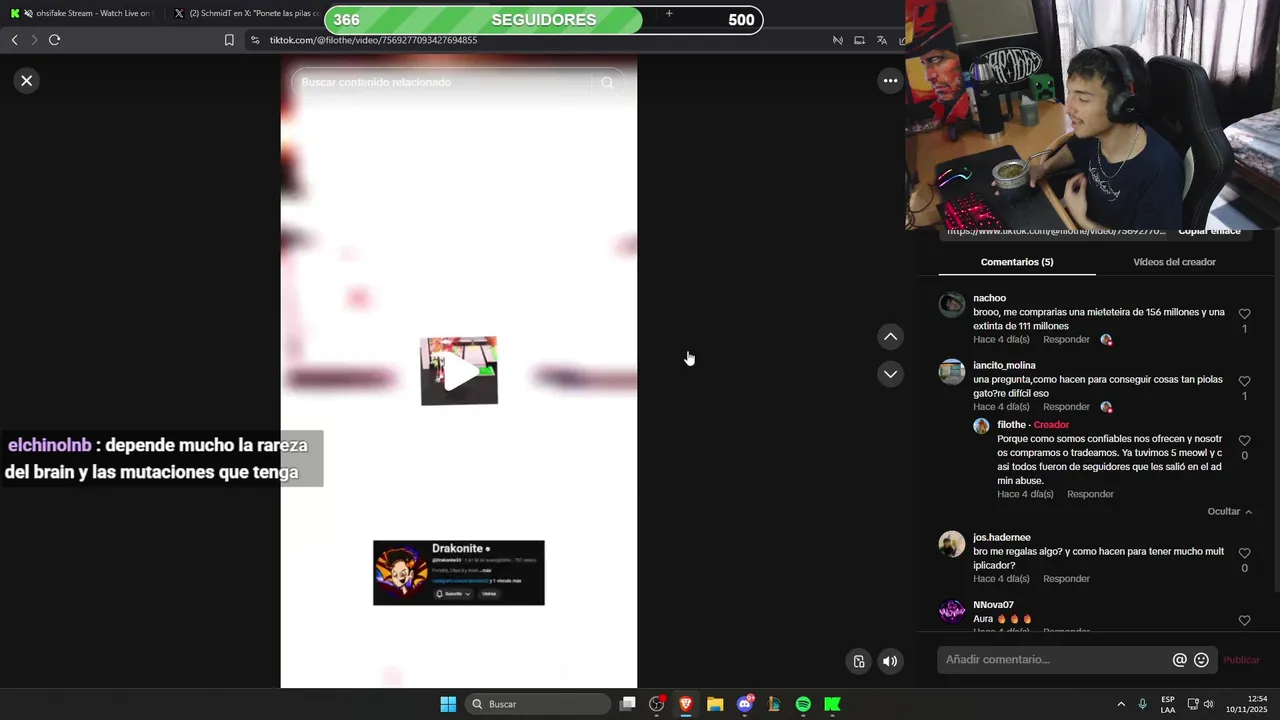Screen dimensions: 1280x720
Task: Like filothe's reply comment
Action: click(x=1244, y=441)
